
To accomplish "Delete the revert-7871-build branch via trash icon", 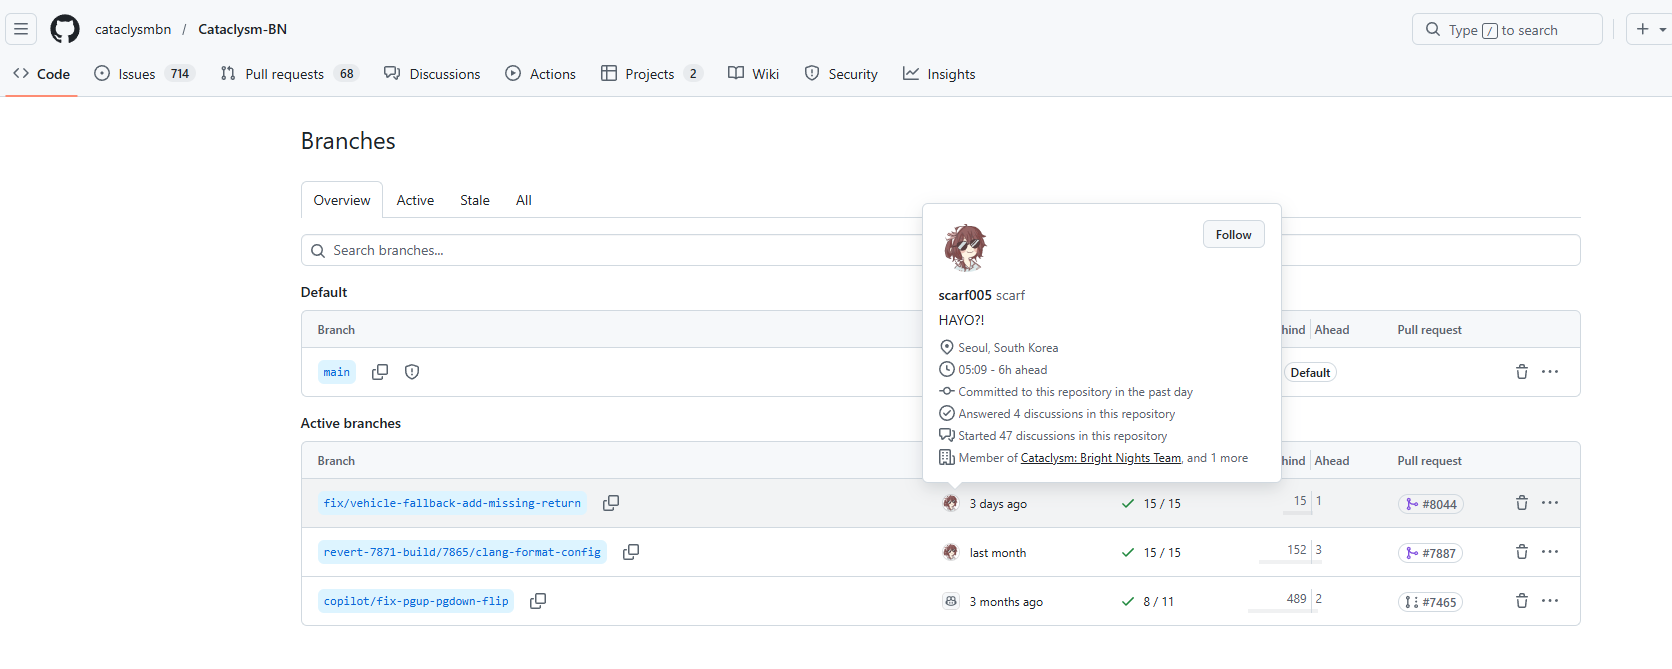I will [1522, 552].
